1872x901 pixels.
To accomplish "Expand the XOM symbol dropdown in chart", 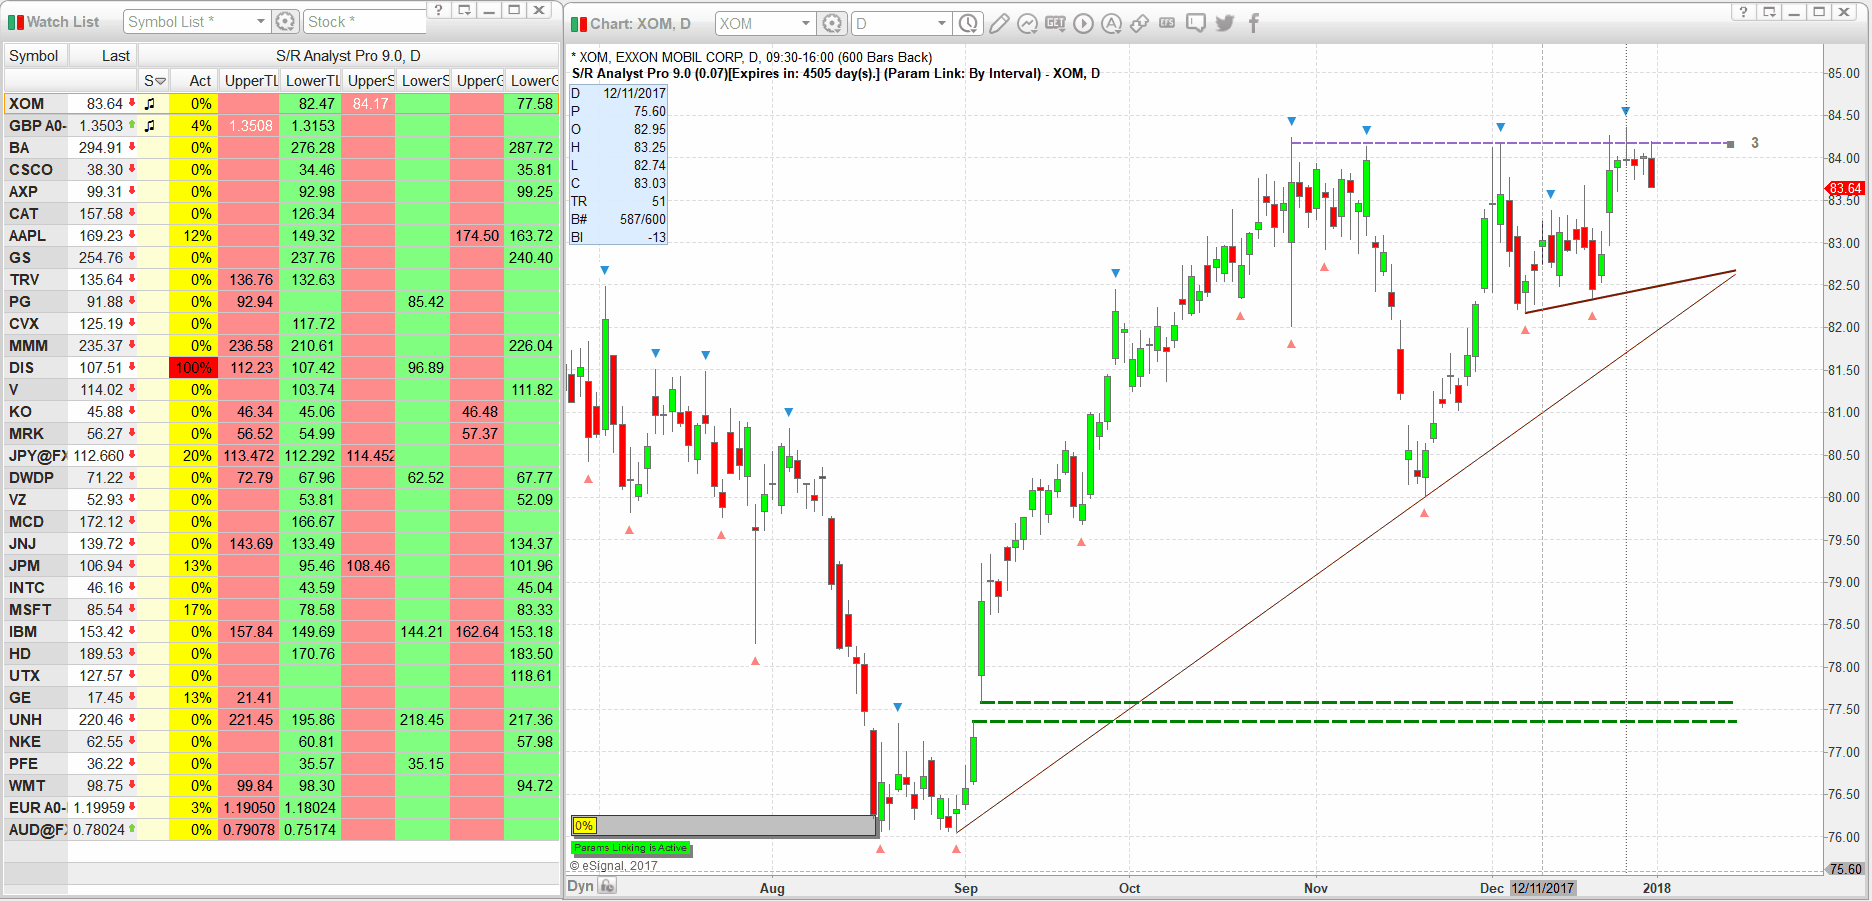I will [x=806, y=23].
